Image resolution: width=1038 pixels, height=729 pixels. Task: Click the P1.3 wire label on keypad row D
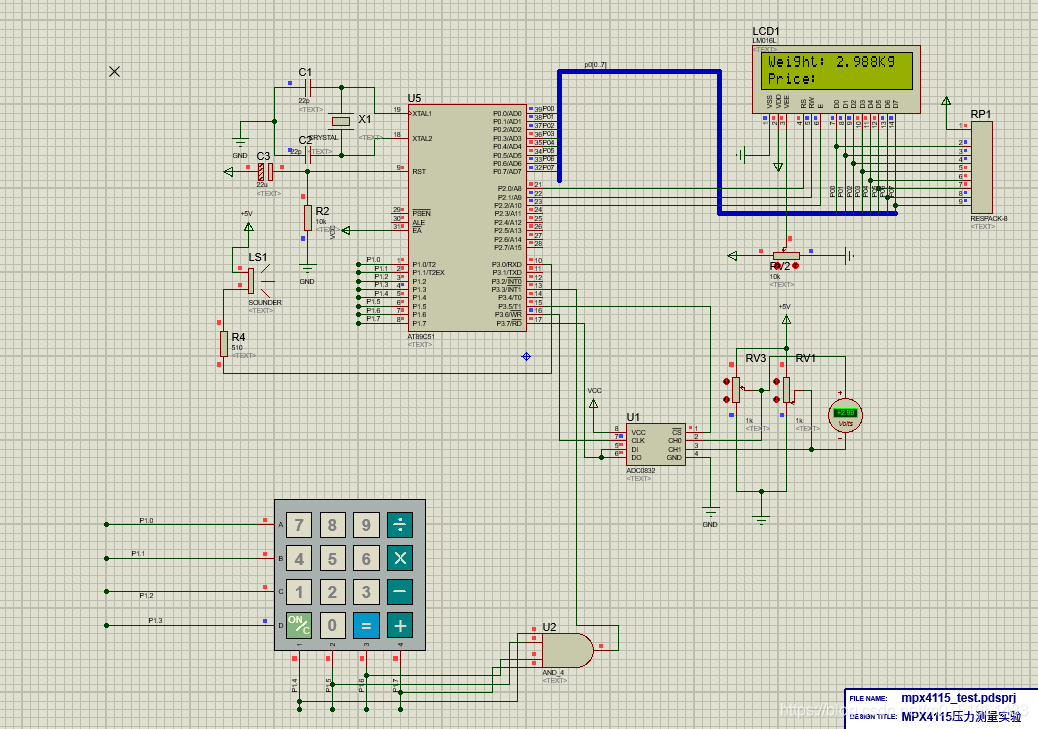coord(155,620)
